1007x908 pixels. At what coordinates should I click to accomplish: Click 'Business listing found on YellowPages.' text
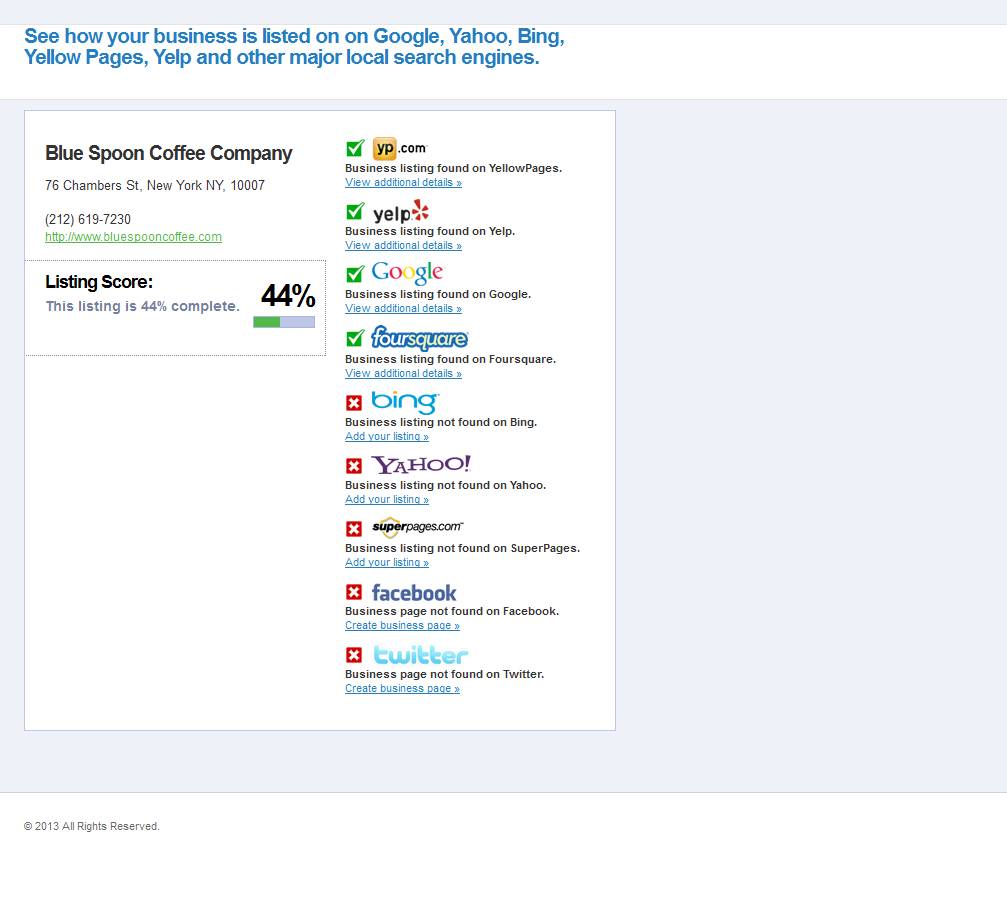[x=453, y=168]
